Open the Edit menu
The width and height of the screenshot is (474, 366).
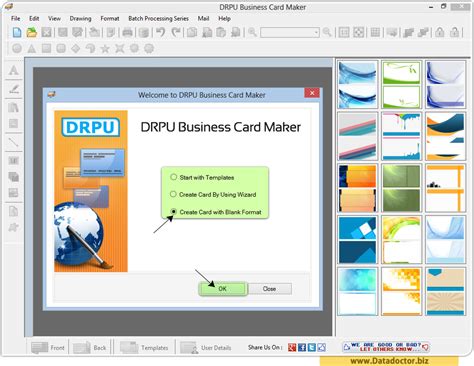(34, 18)
